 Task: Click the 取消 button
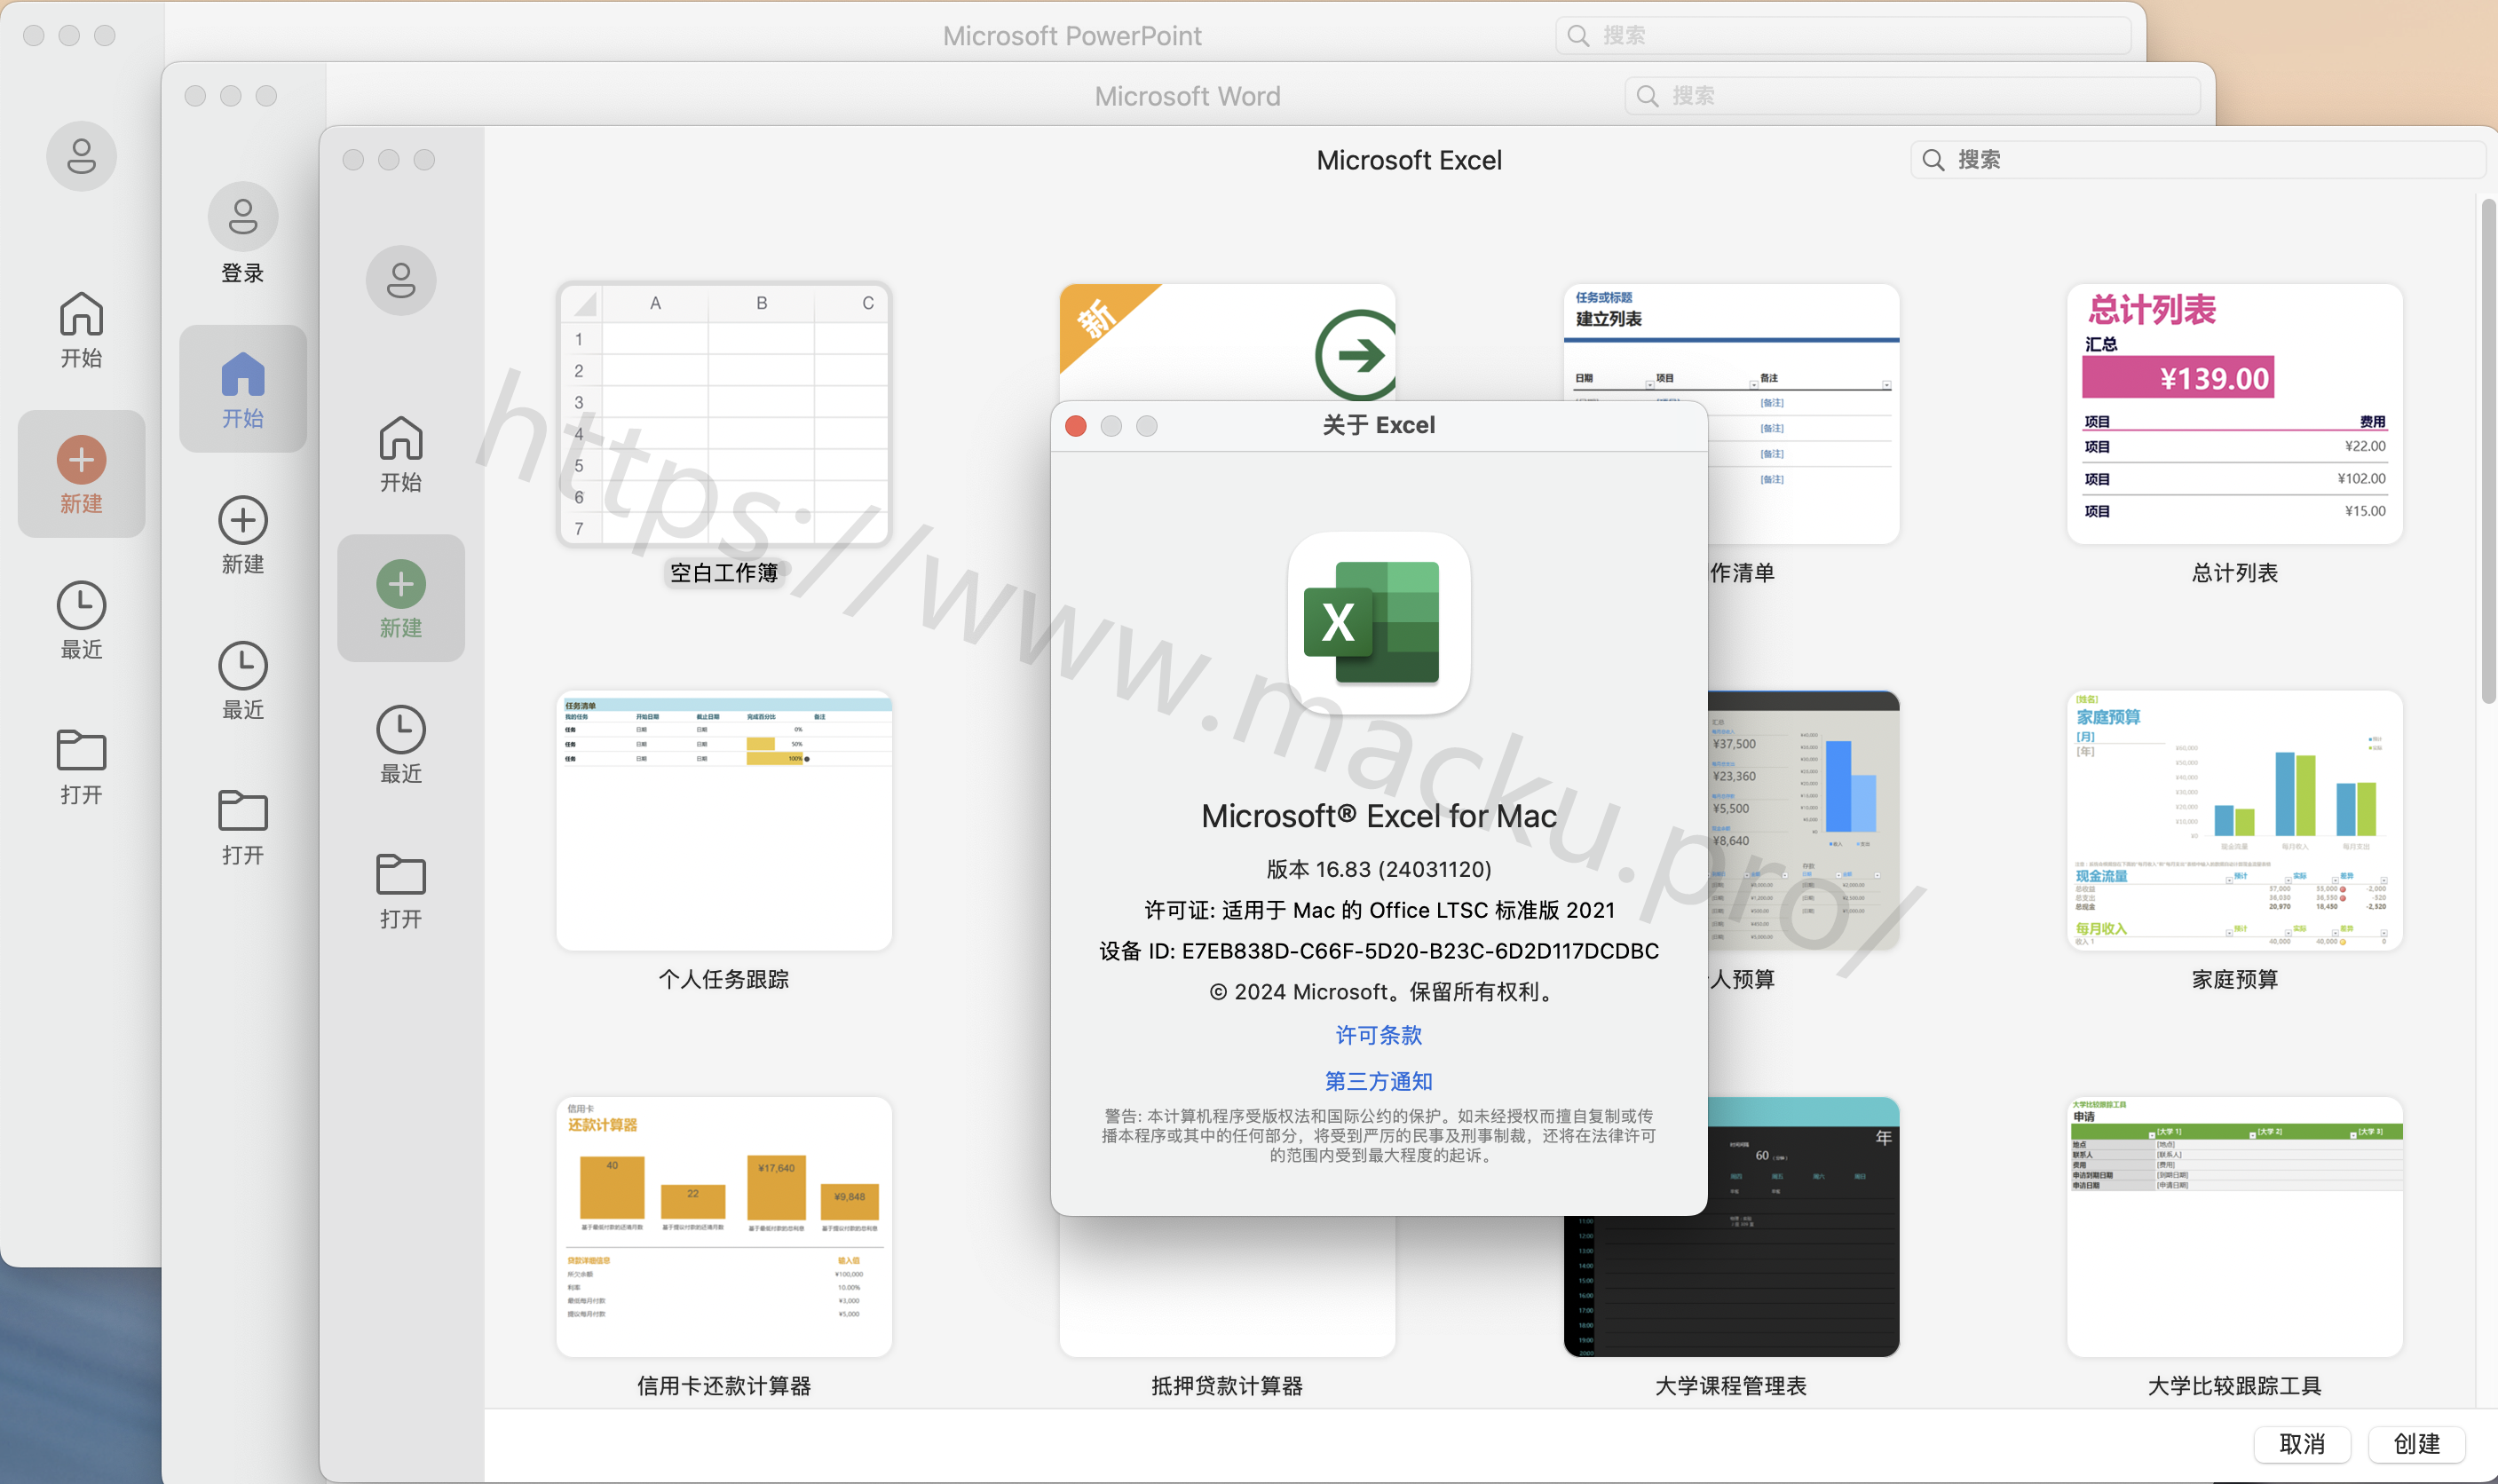(x=2302, y=1443)
